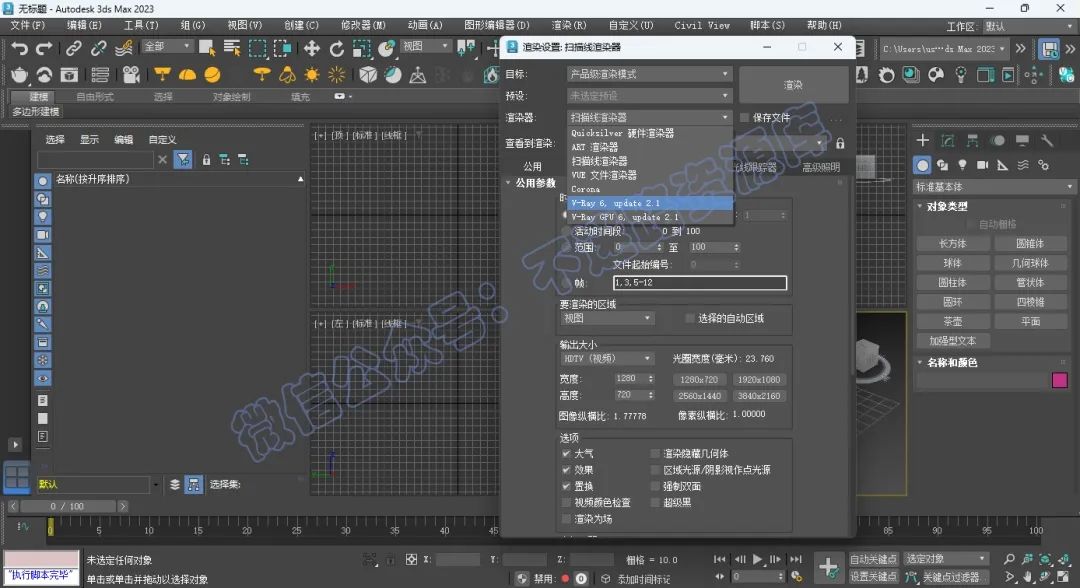1080x588 pixels.
Task: Toggle the Displacement (置换) checkbox
Action: point(566,486)
